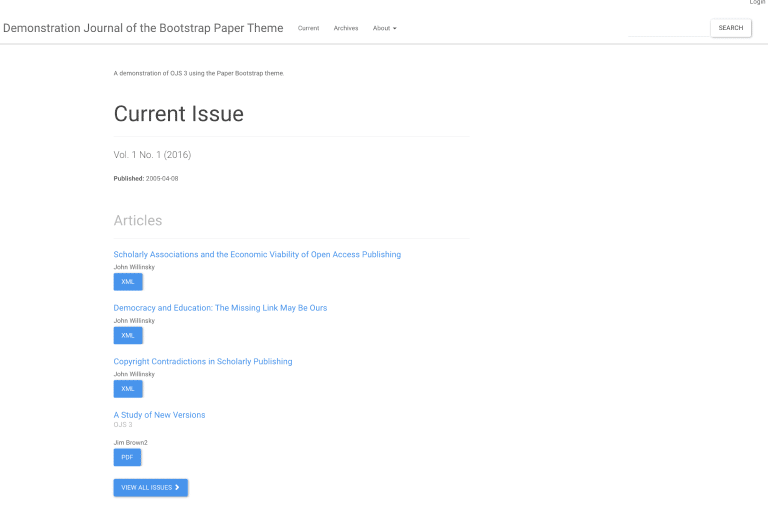Open Democracy and Education article
Screen dimensions: 768x513
[x=220, y=308]
